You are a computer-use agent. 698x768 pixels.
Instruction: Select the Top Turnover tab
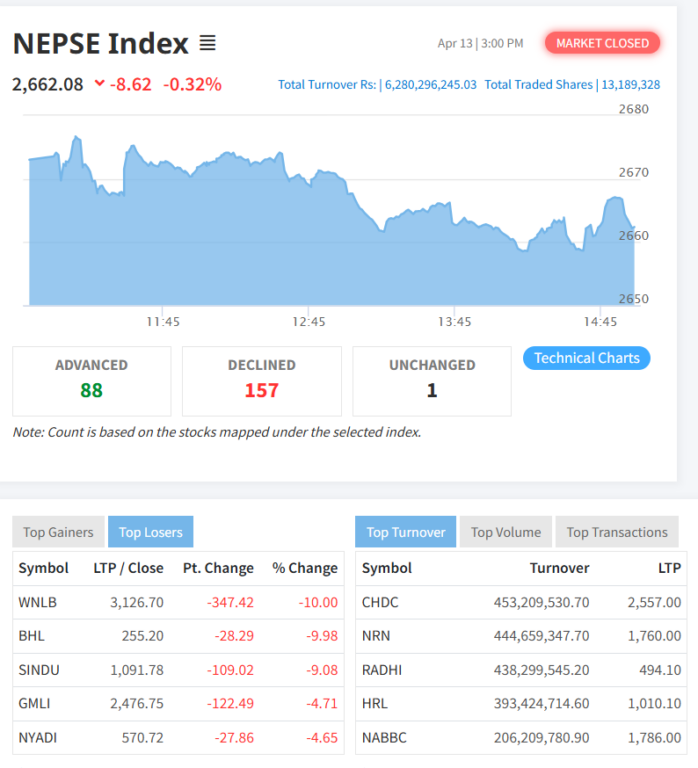point(405,532)
